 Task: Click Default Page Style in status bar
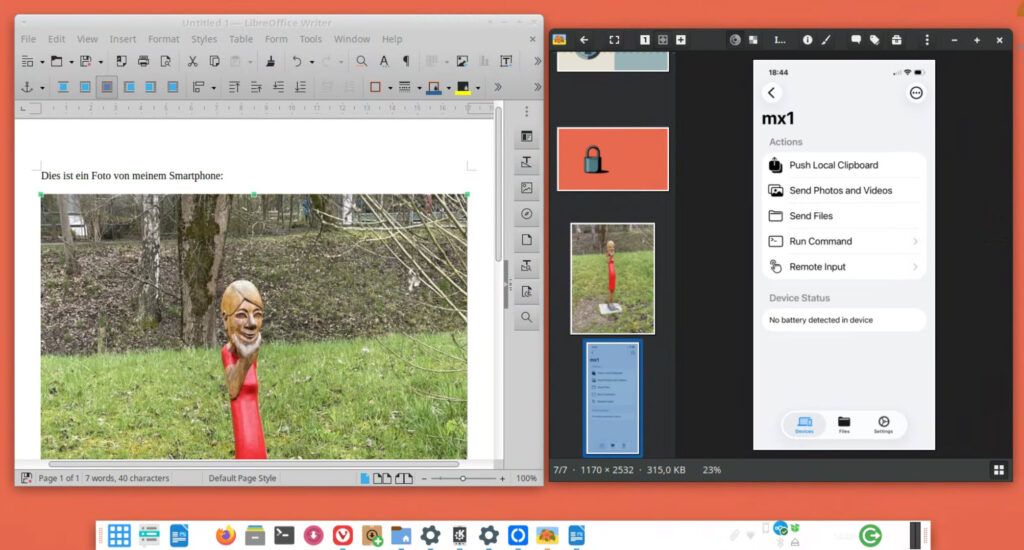(x=242, y=479)
